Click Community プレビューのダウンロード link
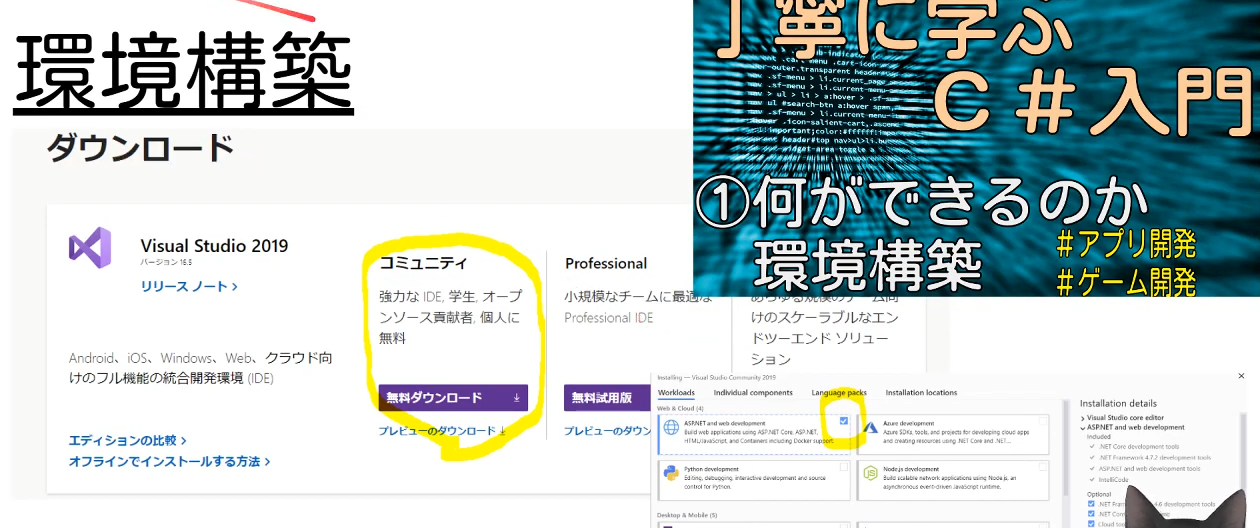 pyautogui.click(x=442, y=431)
